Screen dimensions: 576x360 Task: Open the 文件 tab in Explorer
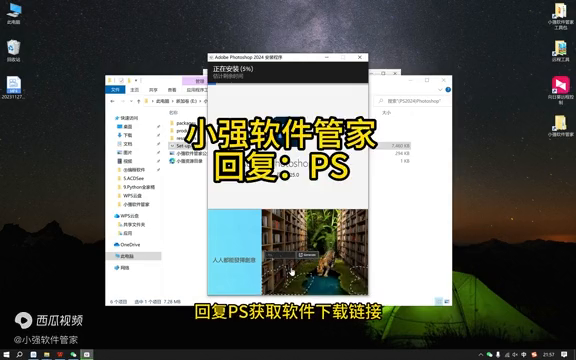pos(115,90)
